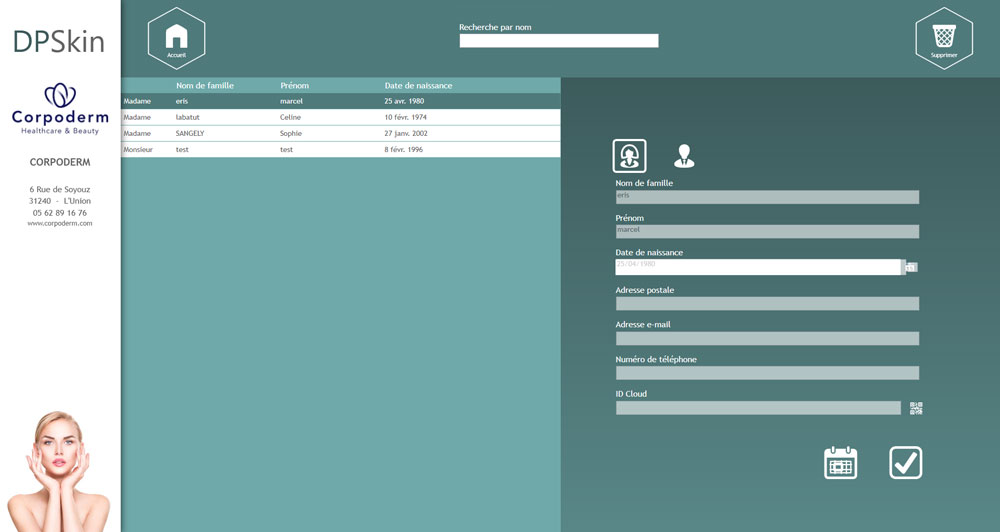
Task: Open the calendar appointments icon
Action: pos(840,463)
